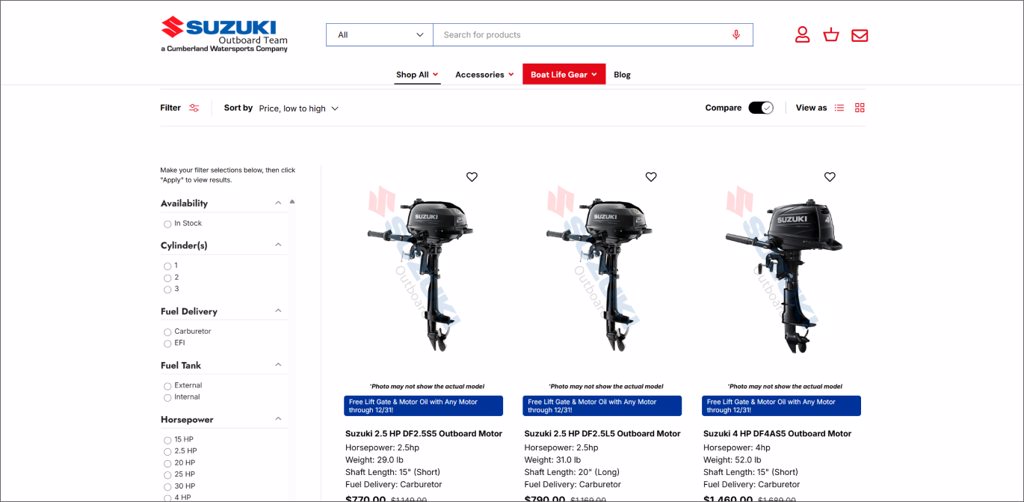The height and width of the screenshot is (502, 1024).
Task: Select the 1 cylinder filter option
Action: tap(168, 266)
